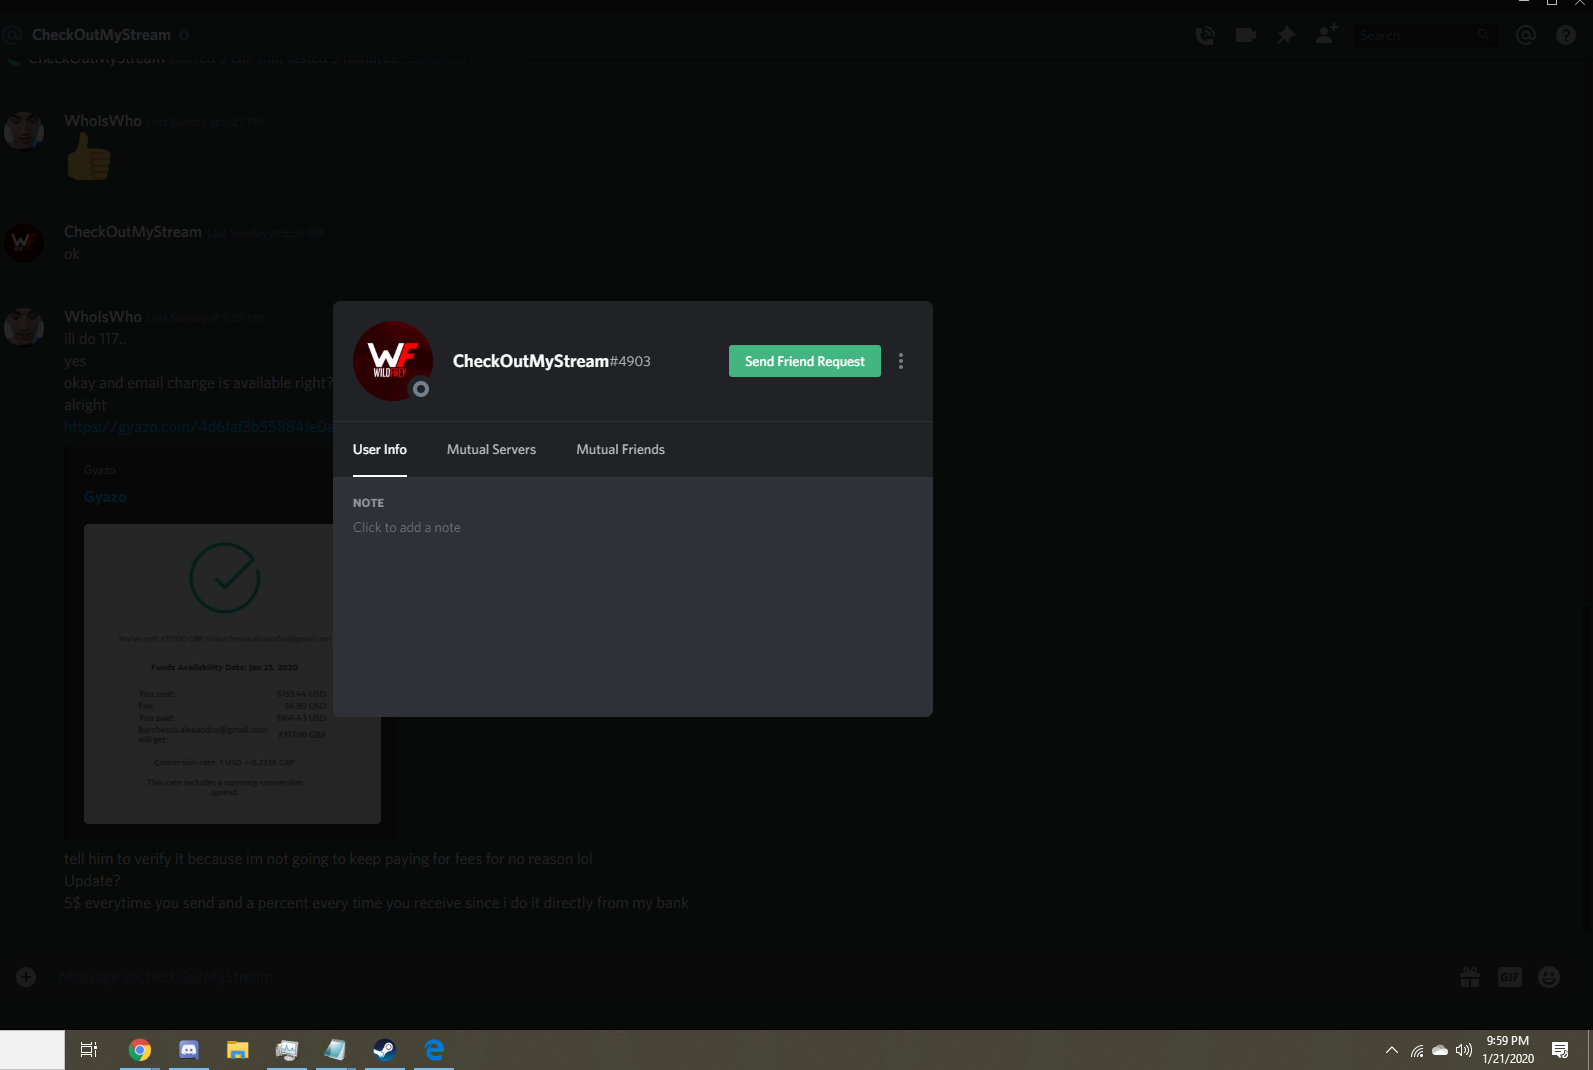The image size is (1593, 1070).
Task: Click WhoIsWho avatar beside 'ill do 117..'
Action: pyautogui.click(x=23, y=326)
